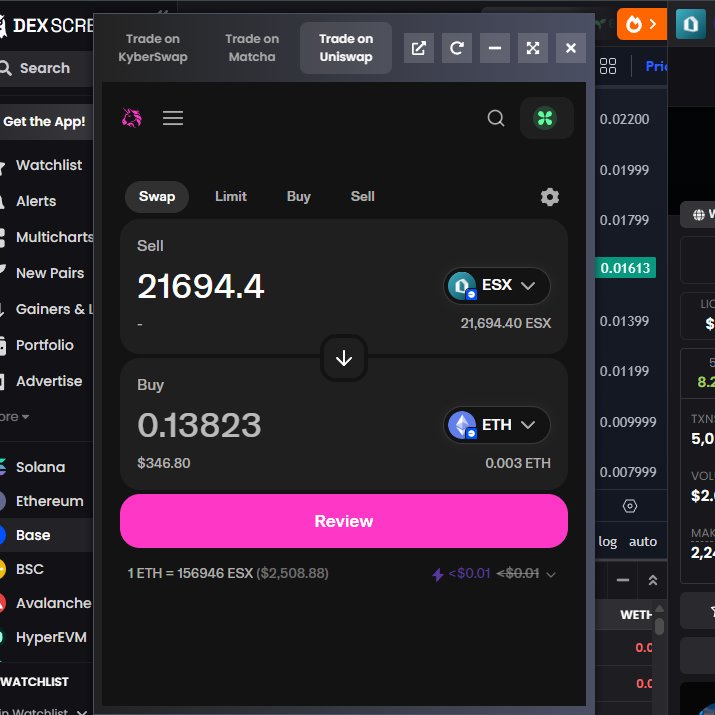Viewport: 715px width, 715px height.
Task: Select Base chain in sidebar
Action: (47, 535)
